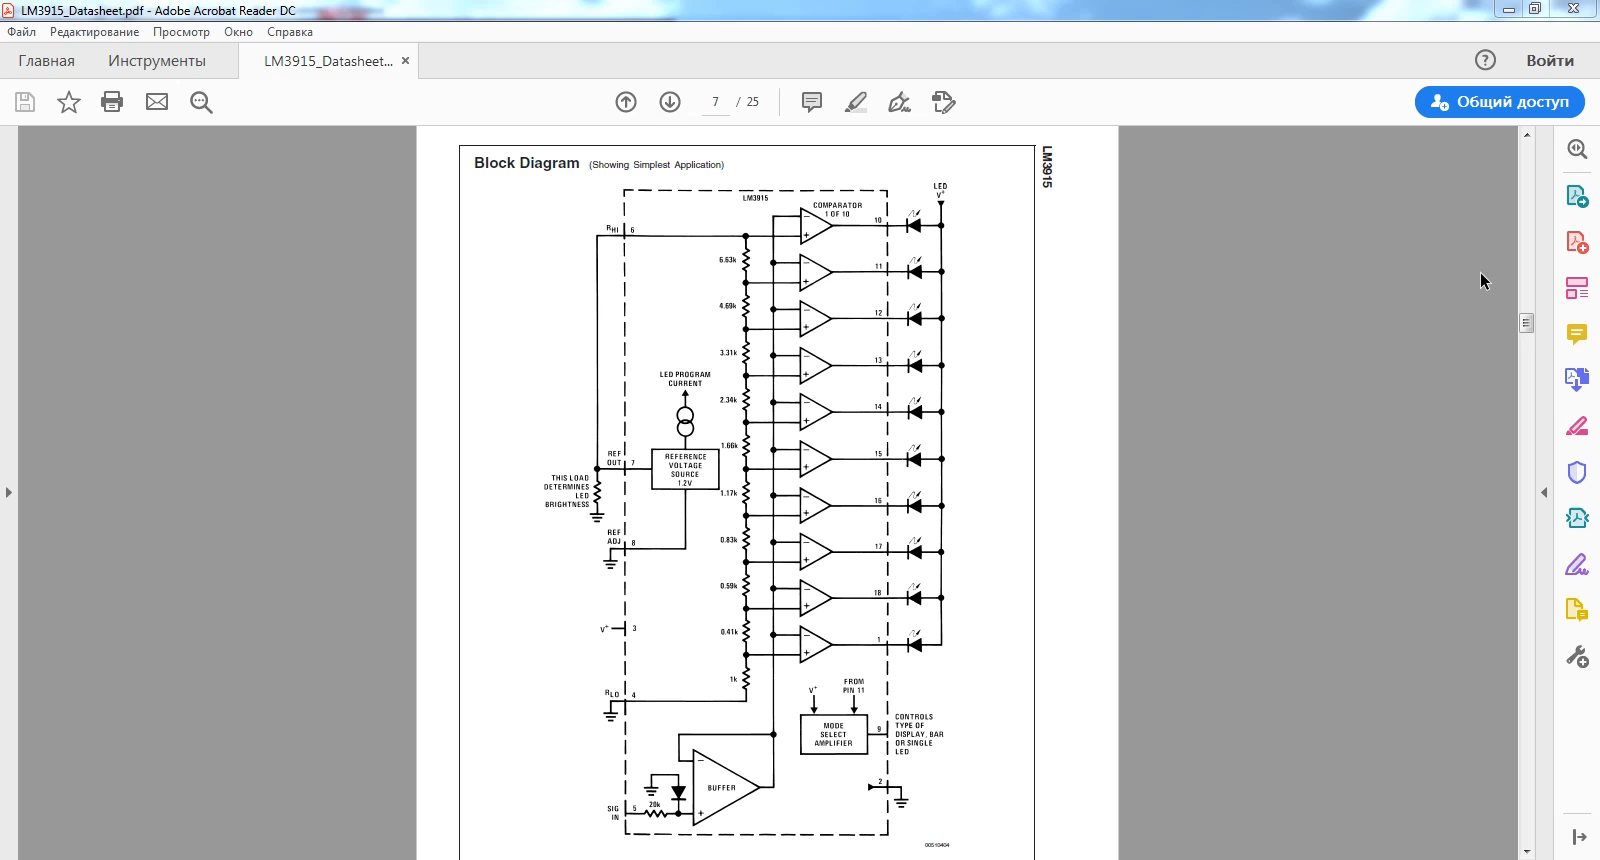
Task: Open the Файл menu
Action: click(x=22, y=32)
